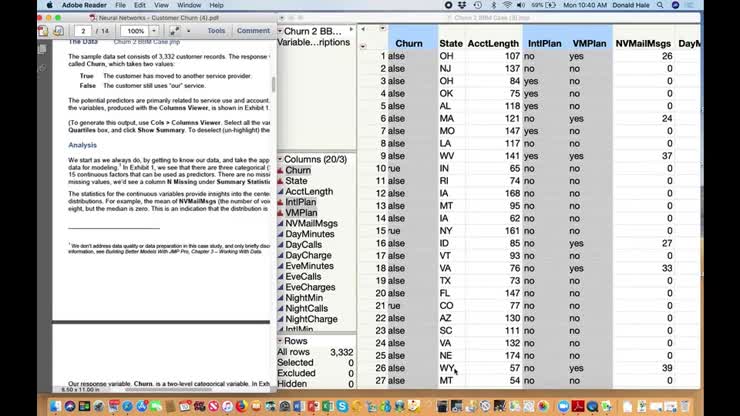Open the dropdown arrow beside read mode icon
The height and width of the screenshot is (416, 740).
[x=188, y=31]
